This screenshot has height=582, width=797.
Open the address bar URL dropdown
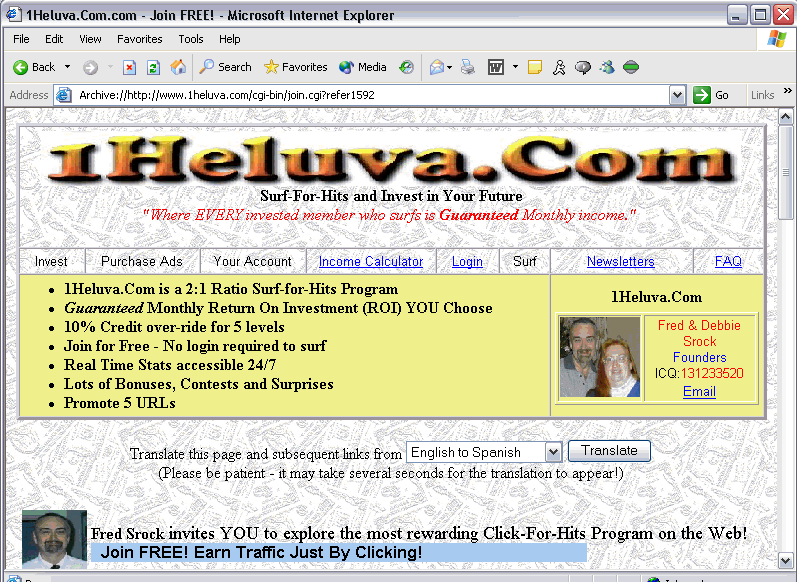click(677, 95)
